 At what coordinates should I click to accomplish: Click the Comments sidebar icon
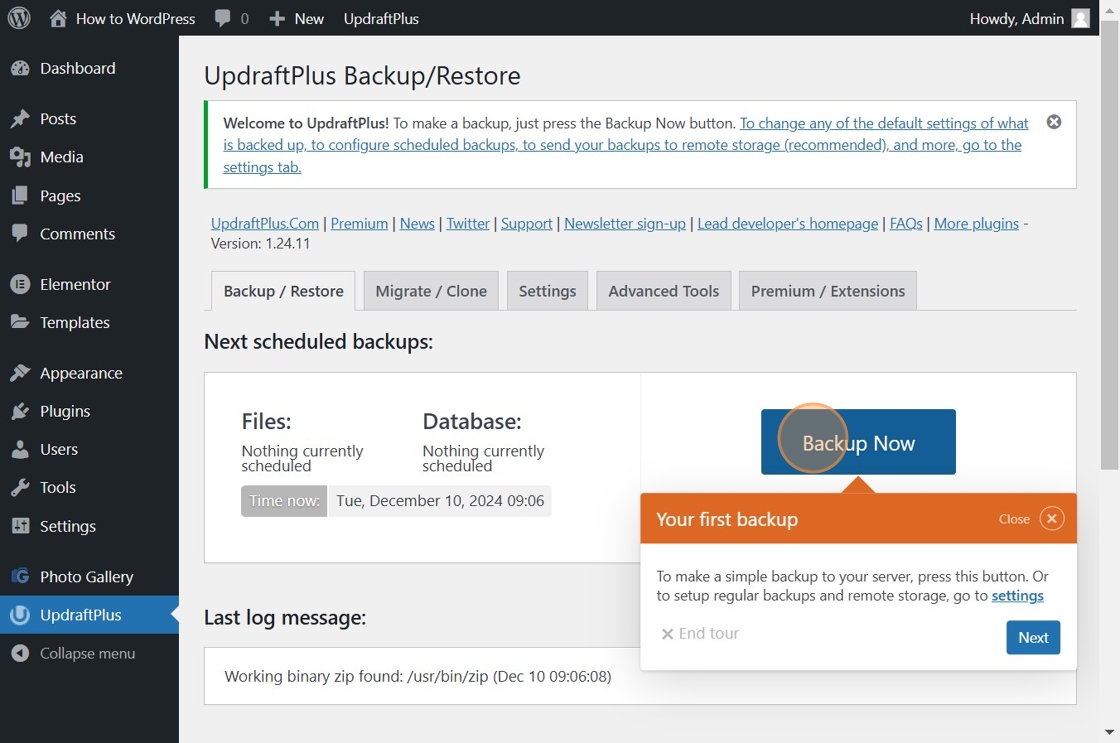(x=21, y=233)
